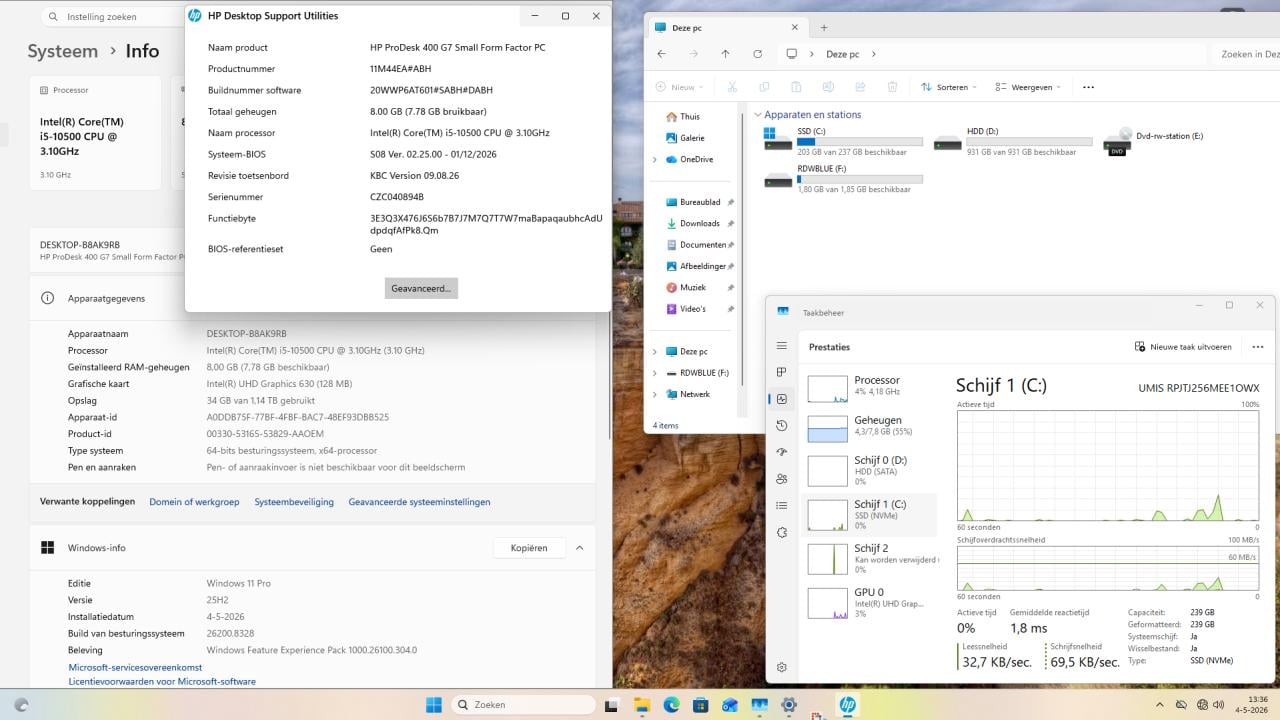Open Bureaublad in Explorer quick access
The image size is (1280, 720).
(699, 202)
